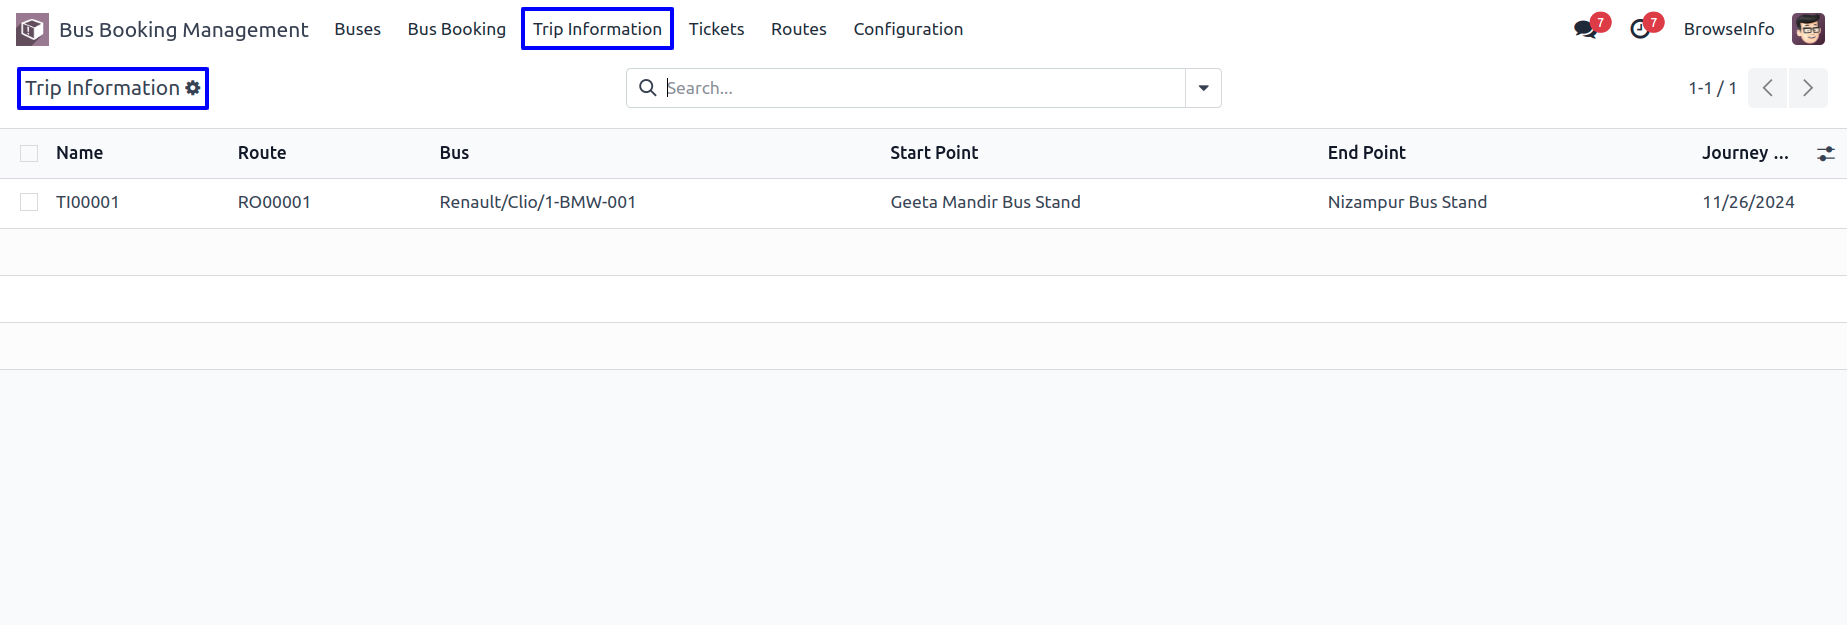The width and height of the screenshot is (1847, 625).
Task: Go to the previous page arrow
Action: click(1768, 88)
